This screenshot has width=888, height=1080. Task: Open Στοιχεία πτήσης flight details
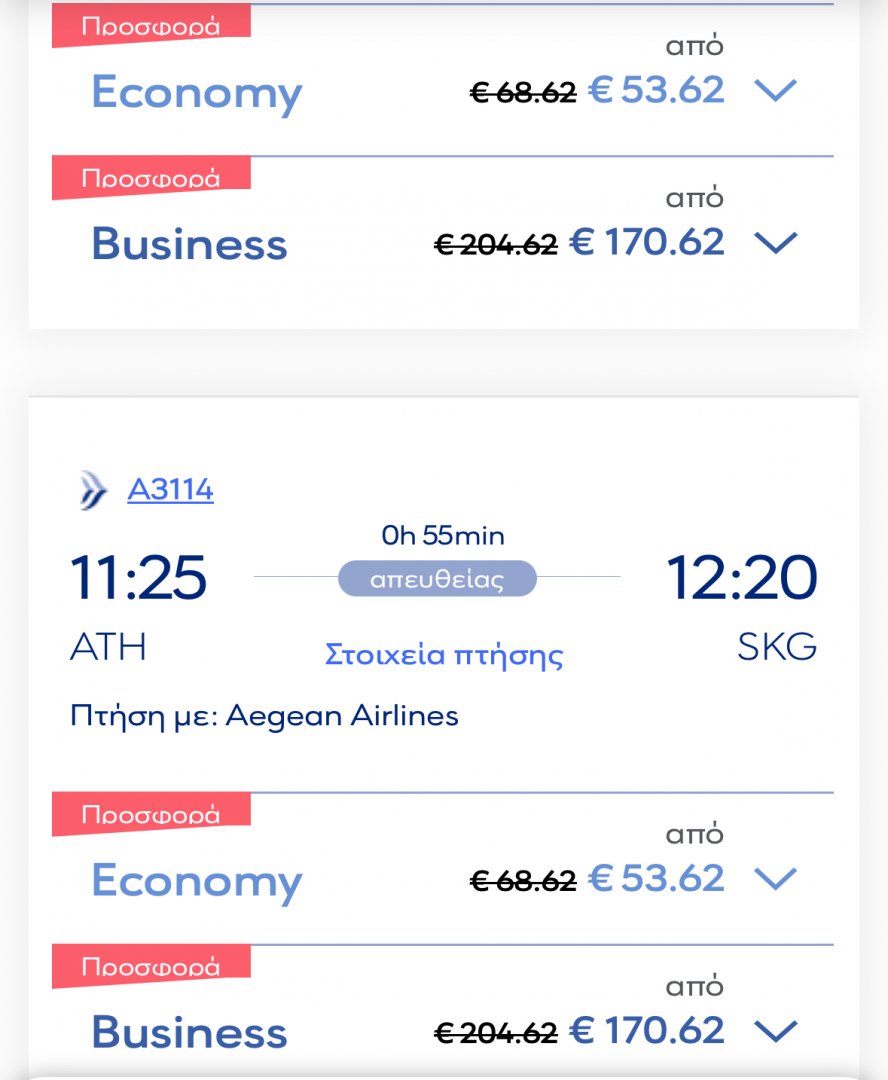click(444, 654)
